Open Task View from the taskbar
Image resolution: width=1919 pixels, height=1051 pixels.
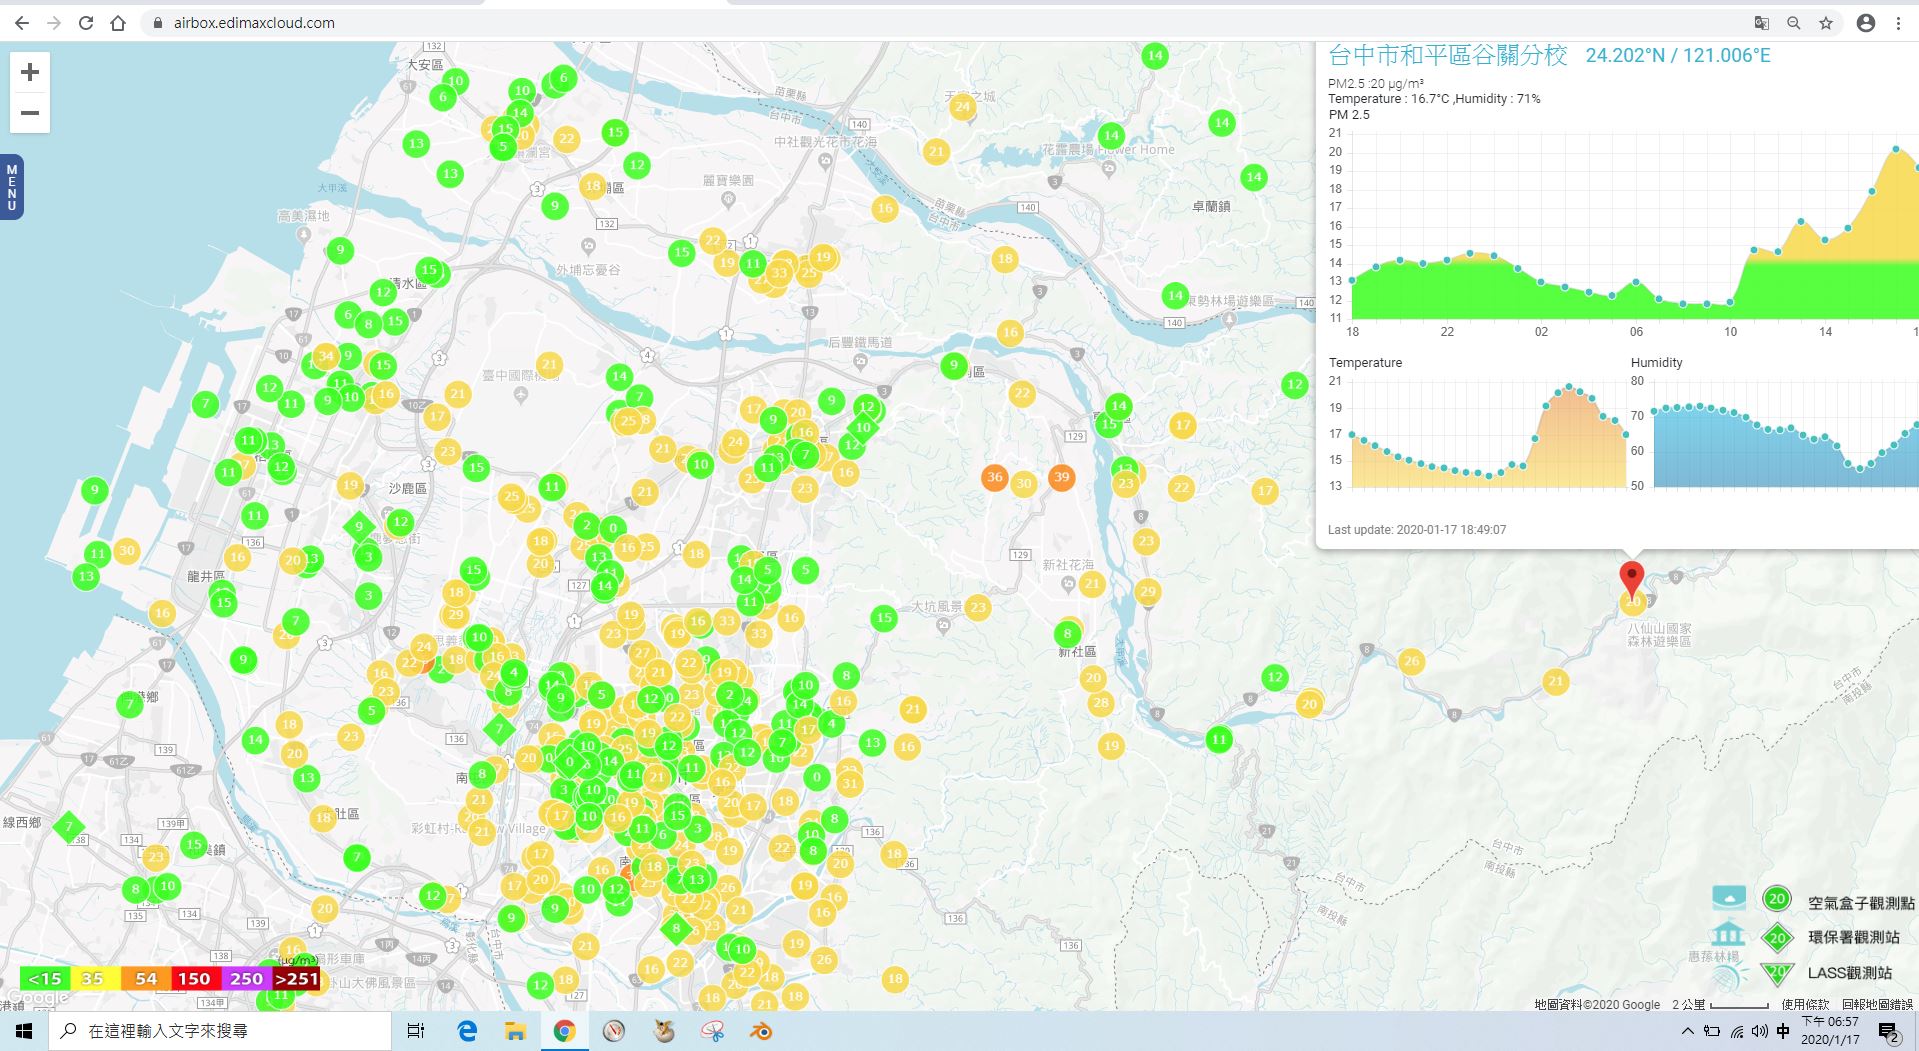pyautogui.click(x=416, y=1031)
